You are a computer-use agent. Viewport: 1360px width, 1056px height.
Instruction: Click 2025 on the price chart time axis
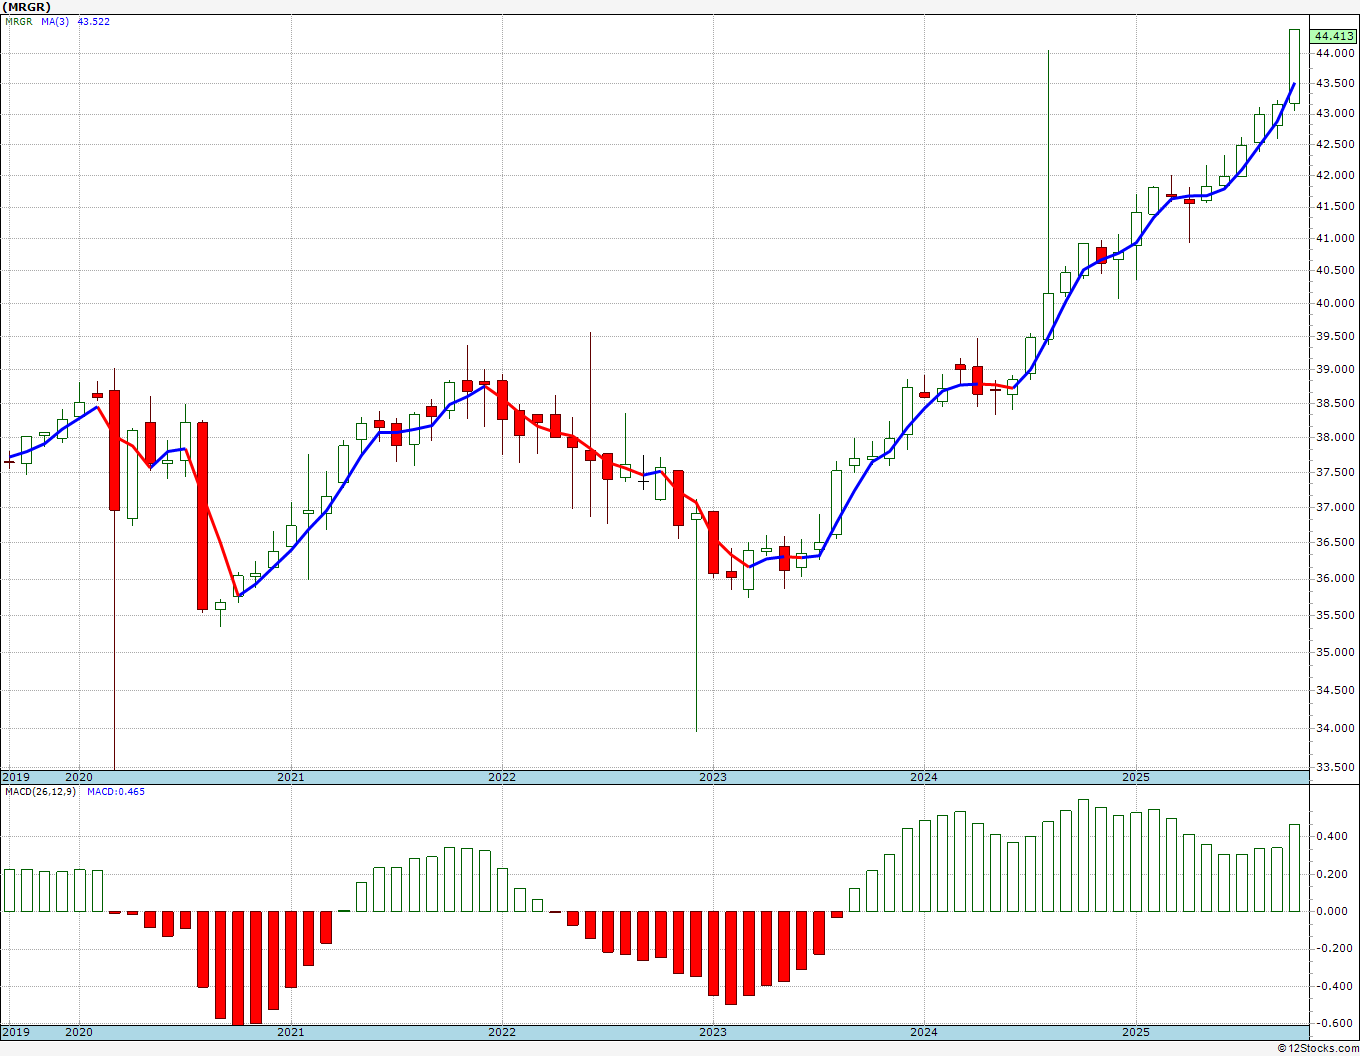click(x=1135, y=777)
